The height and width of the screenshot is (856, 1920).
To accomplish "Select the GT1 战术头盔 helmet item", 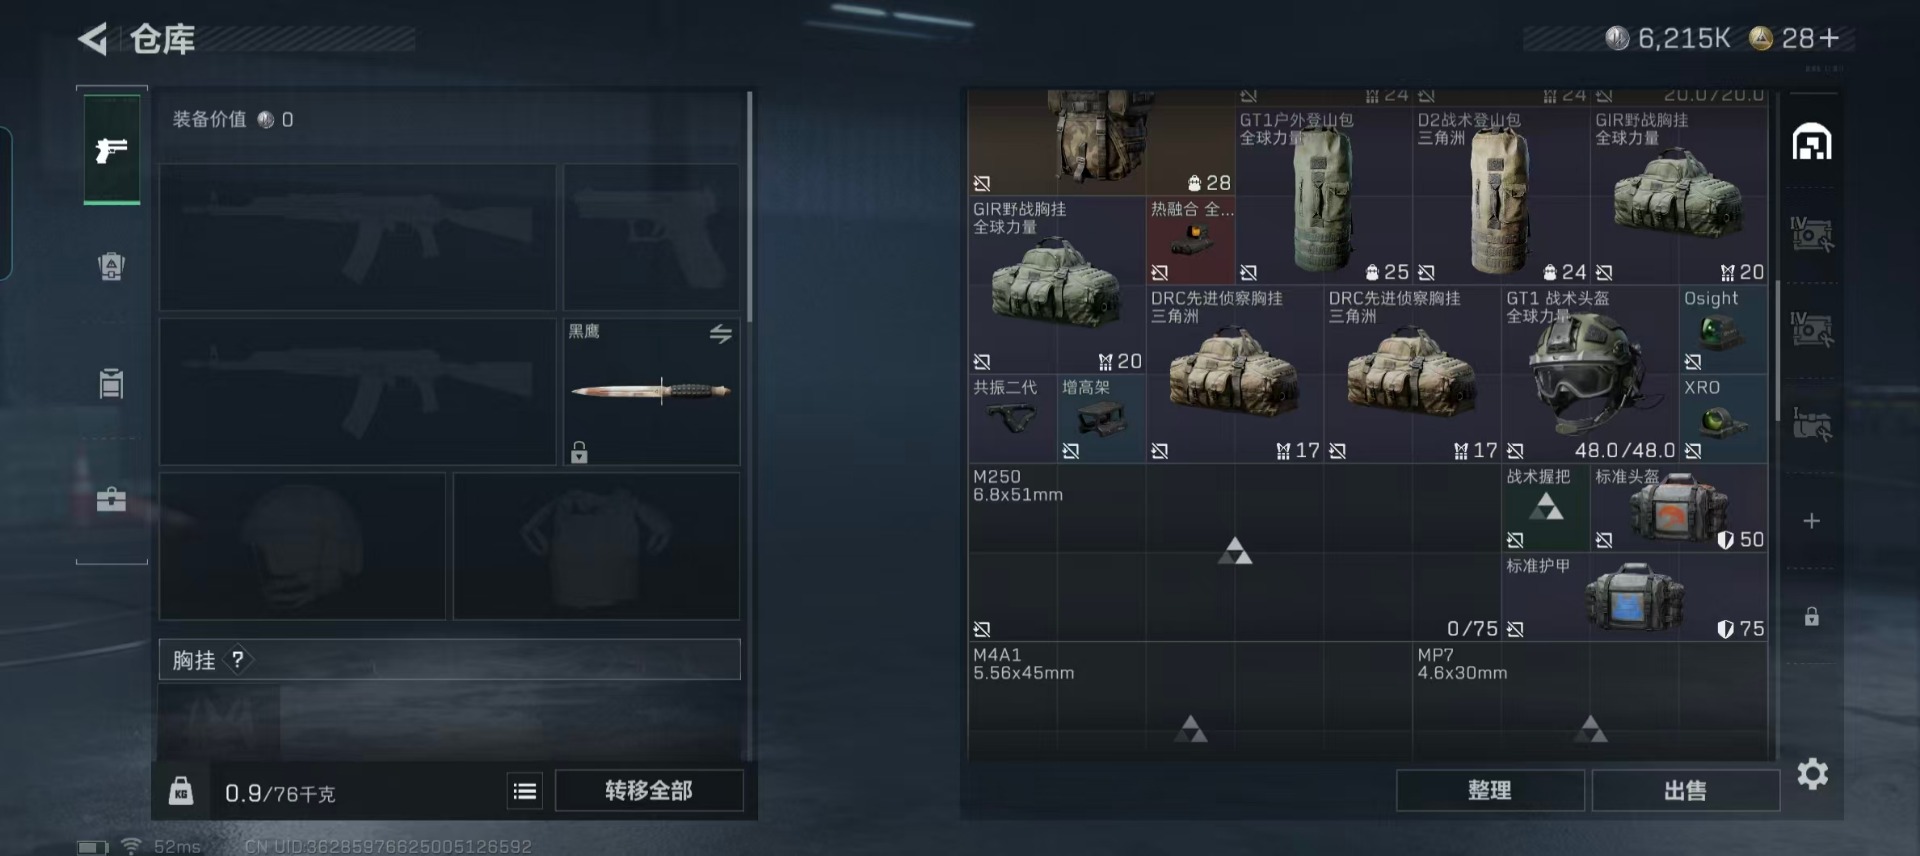I will [1589, 374].
